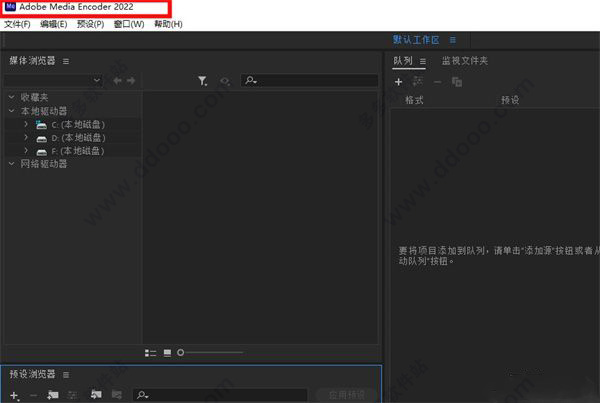The height and width of the screenshot is (403, 600).
Task: Open the 文件(F) menu
Action: [17, 24]
